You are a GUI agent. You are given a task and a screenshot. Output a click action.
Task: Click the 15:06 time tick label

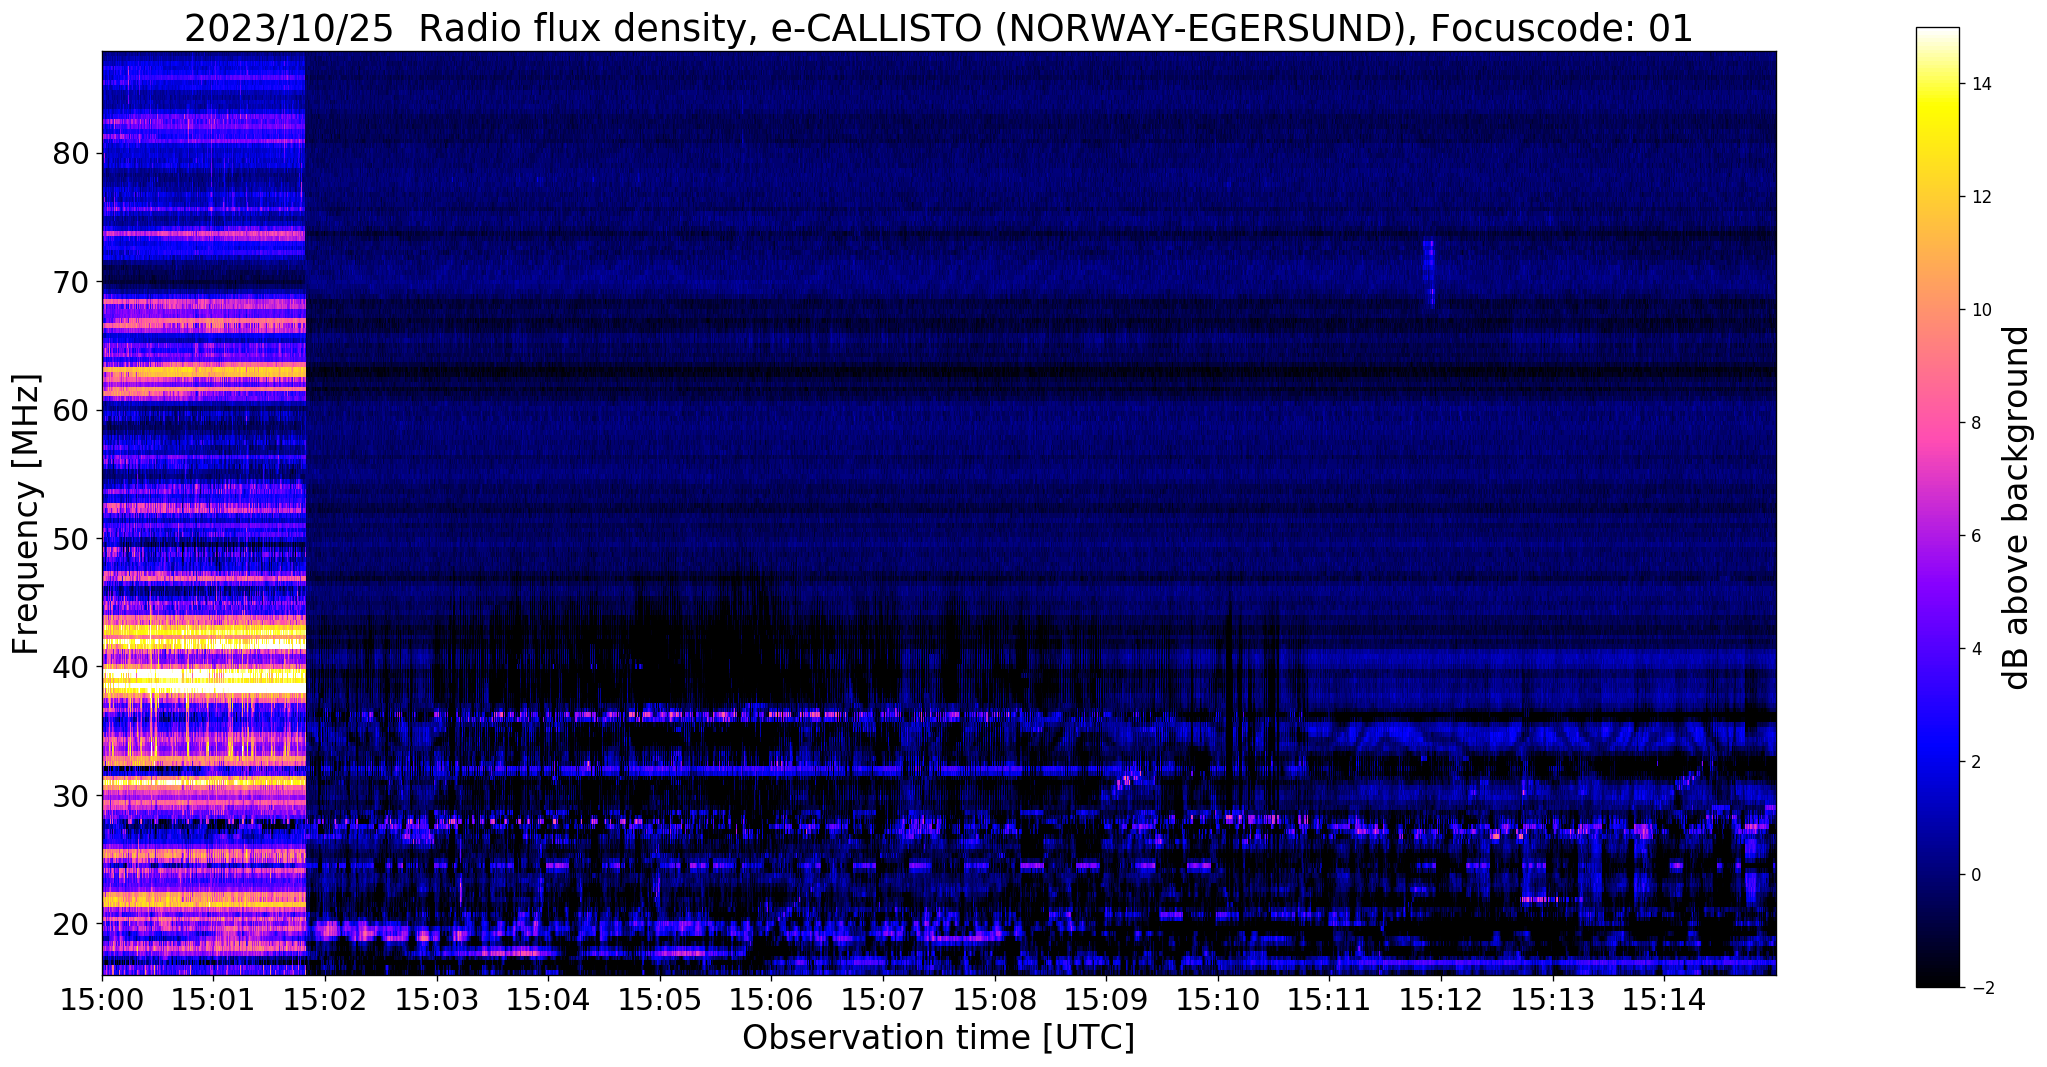pos(772,999)
